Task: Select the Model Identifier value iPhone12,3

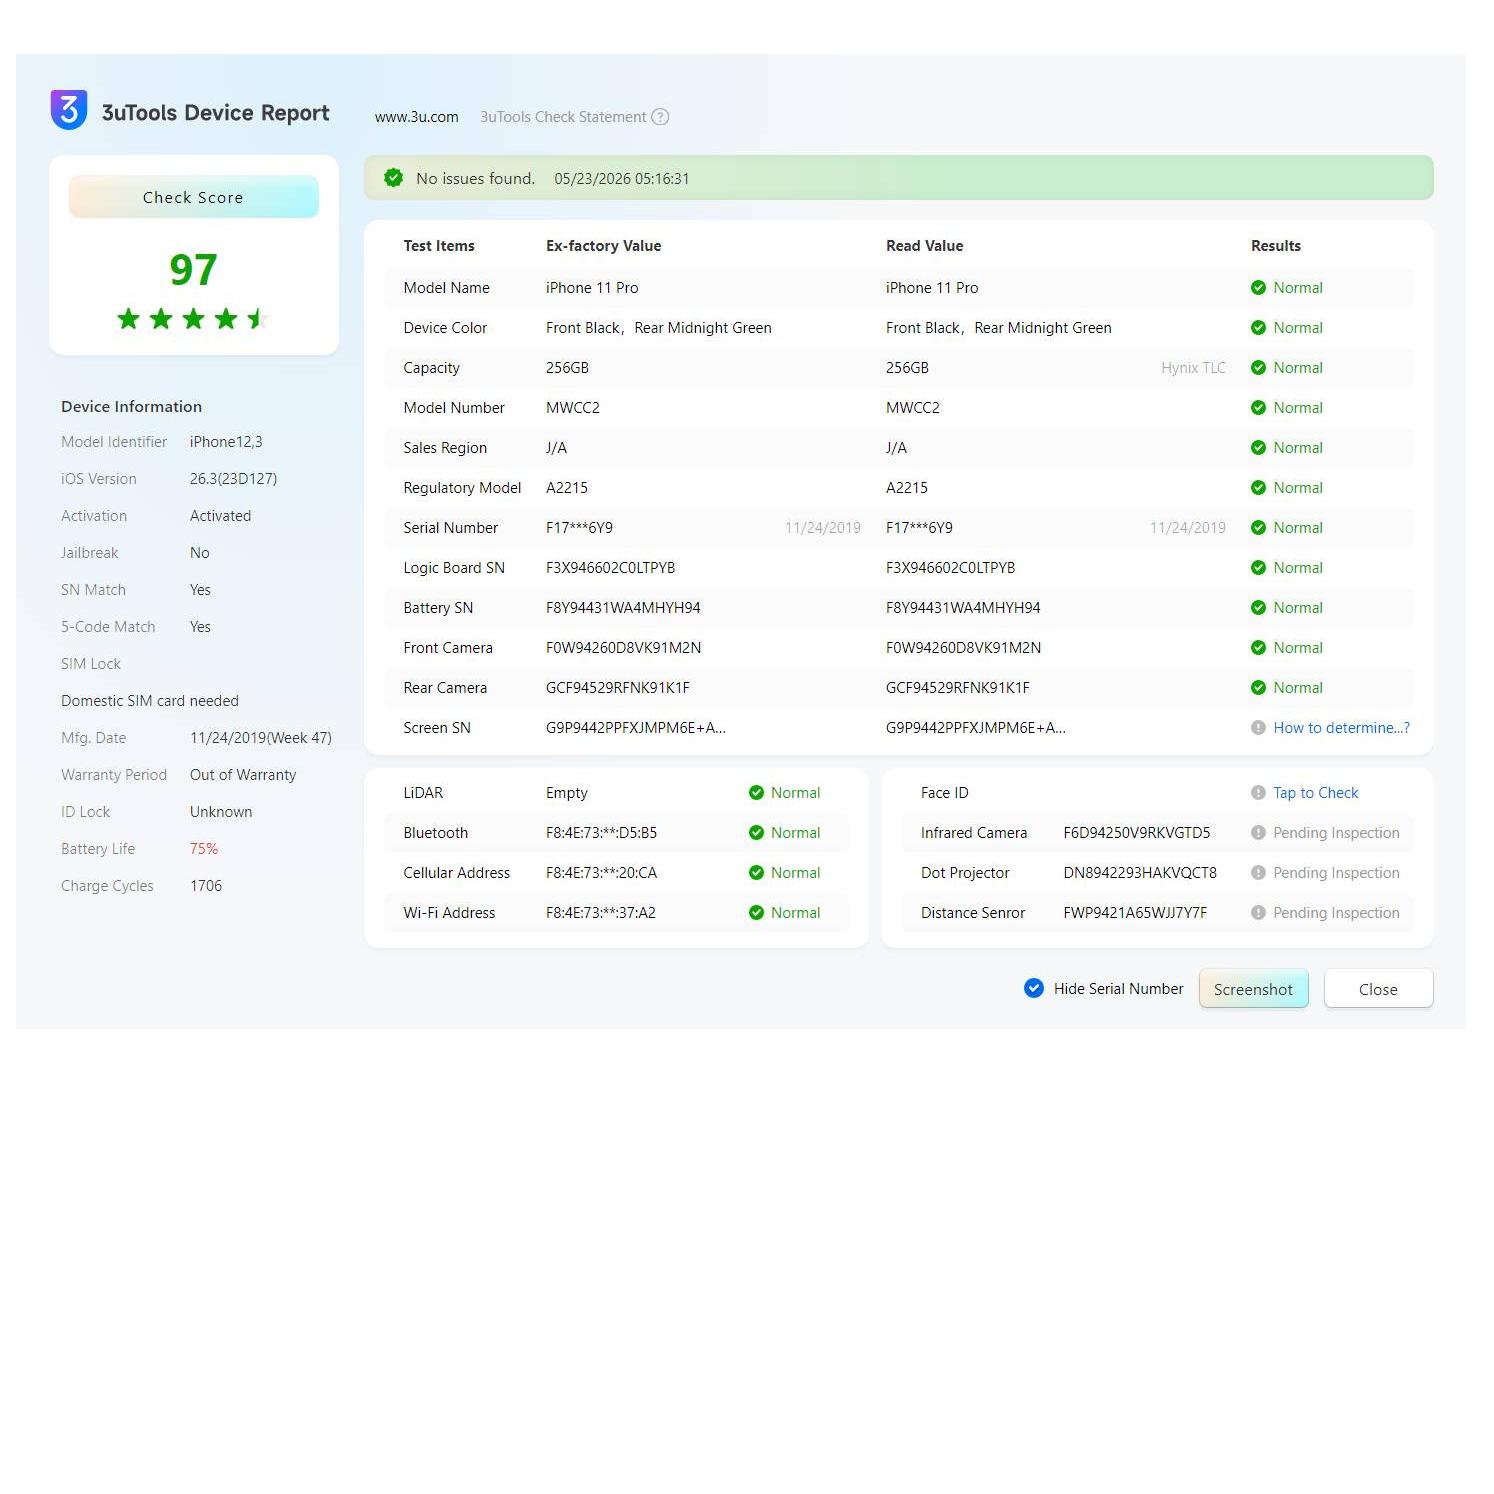Action: point(226,442)
